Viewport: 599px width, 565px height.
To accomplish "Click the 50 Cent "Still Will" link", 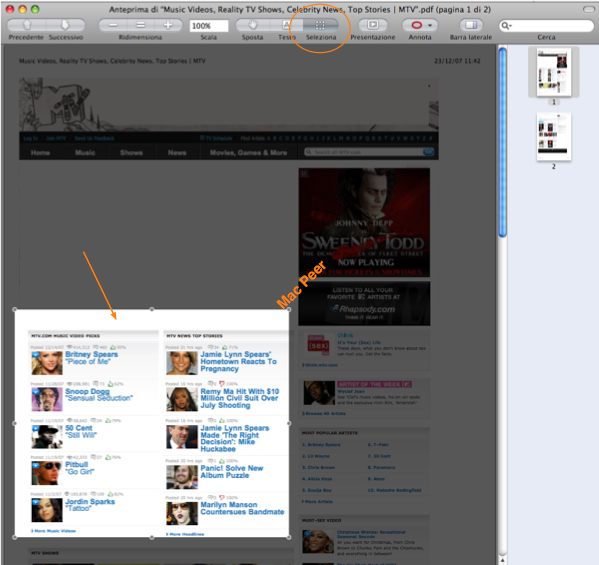I will coord(81,431).
